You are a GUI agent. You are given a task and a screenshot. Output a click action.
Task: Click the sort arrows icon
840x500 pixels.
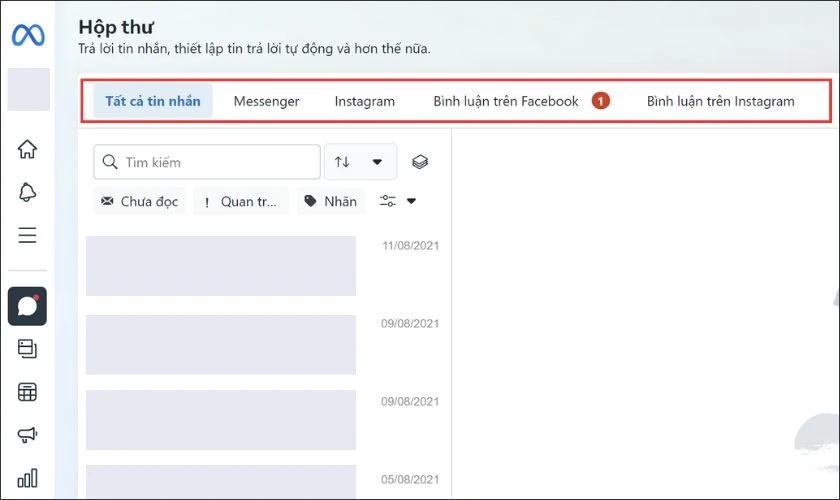coord(342,162)
